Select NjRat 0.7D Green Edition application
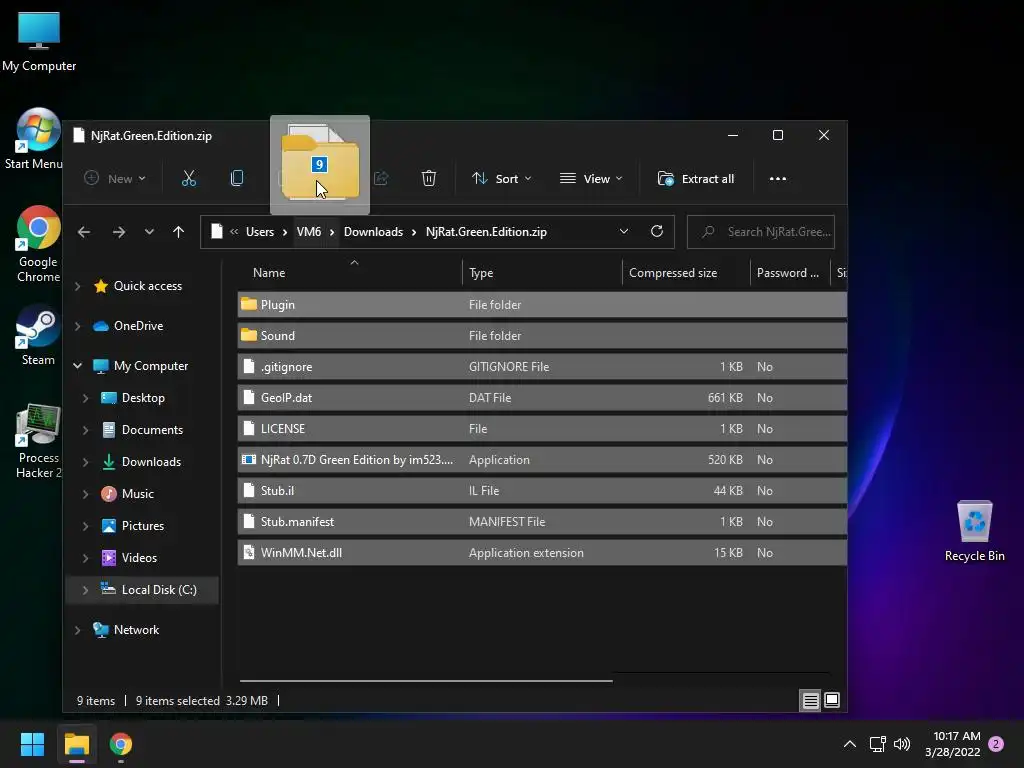Viewport: 1024px width, 768px height. [542, 460]
